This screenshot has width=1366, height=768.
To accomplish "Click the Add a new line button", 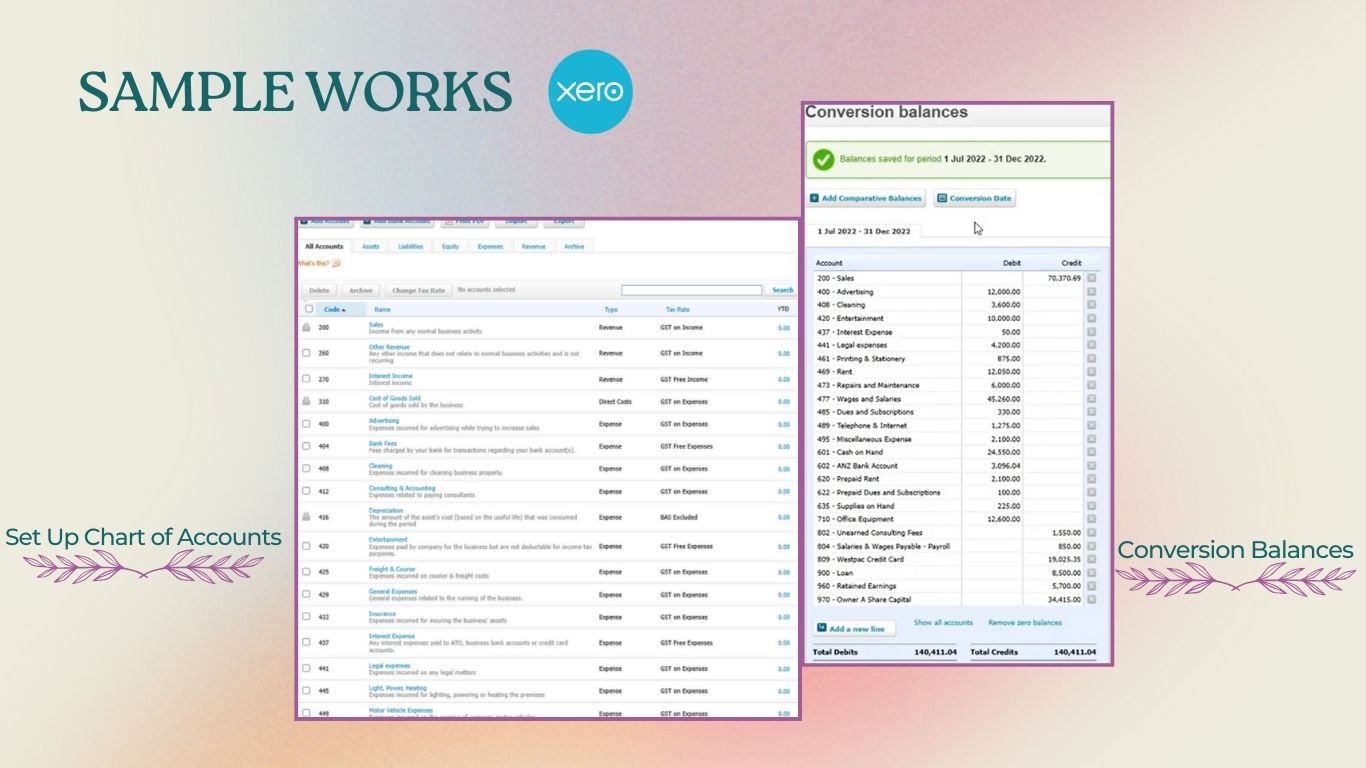I will (855, 628).
